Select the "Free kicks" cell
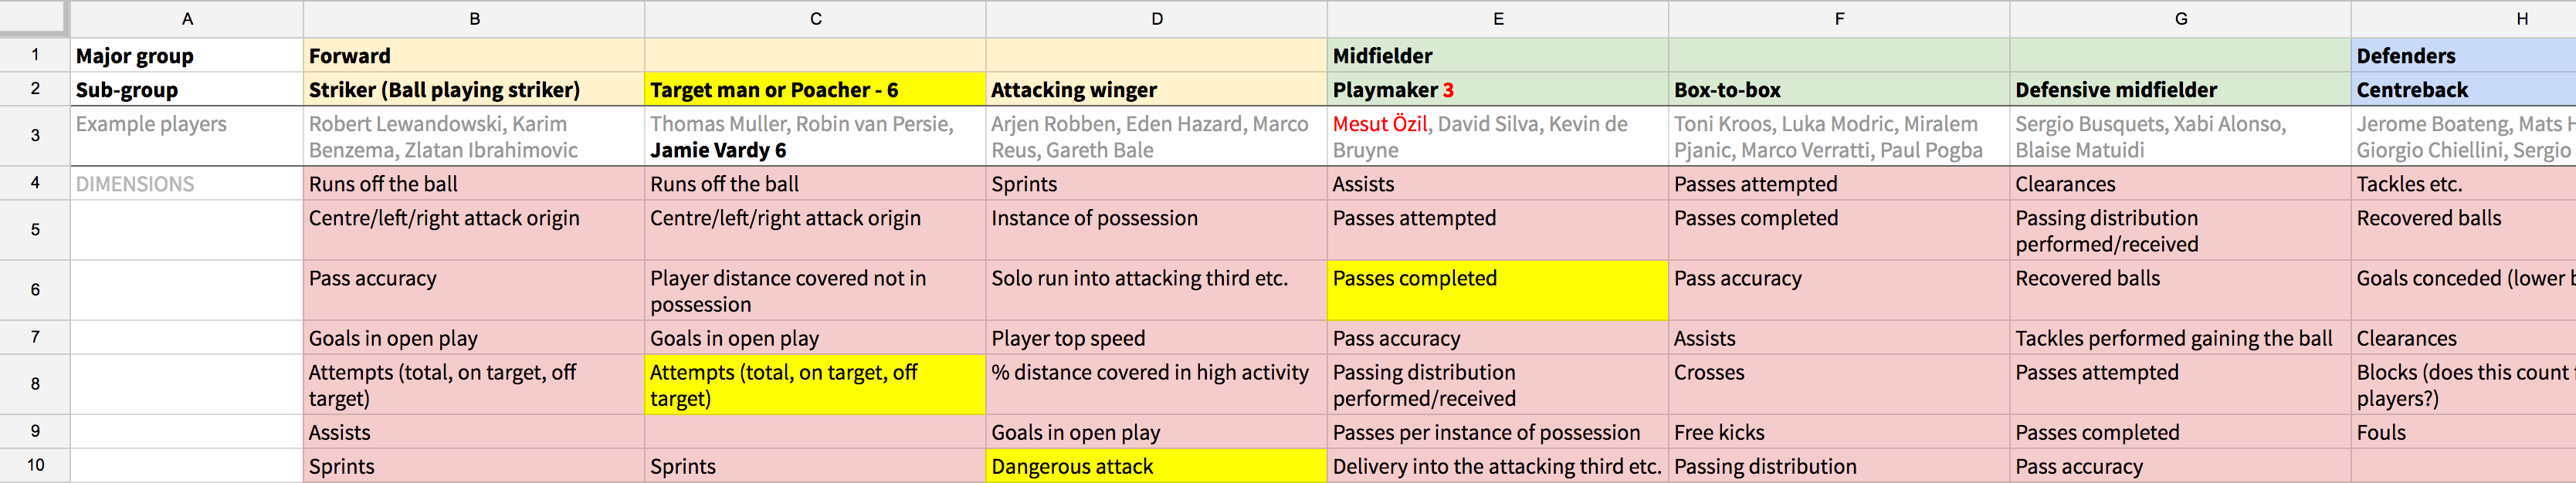The image size is (2576, 483). coord(1838,432)
